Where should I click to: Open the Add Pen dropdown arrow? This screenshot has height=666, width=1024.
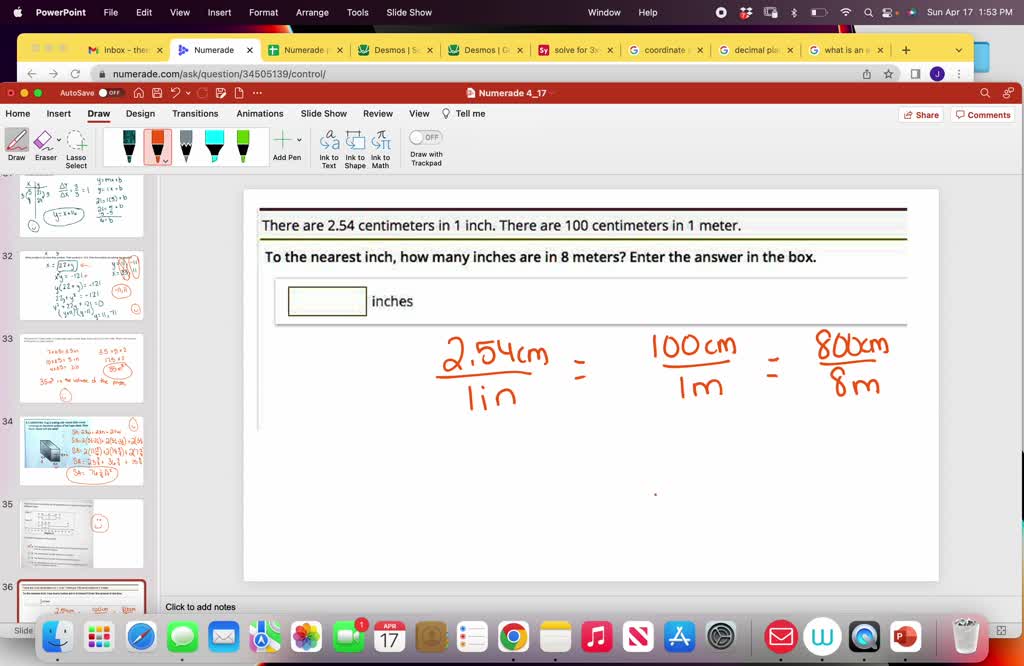coord(298,138)
